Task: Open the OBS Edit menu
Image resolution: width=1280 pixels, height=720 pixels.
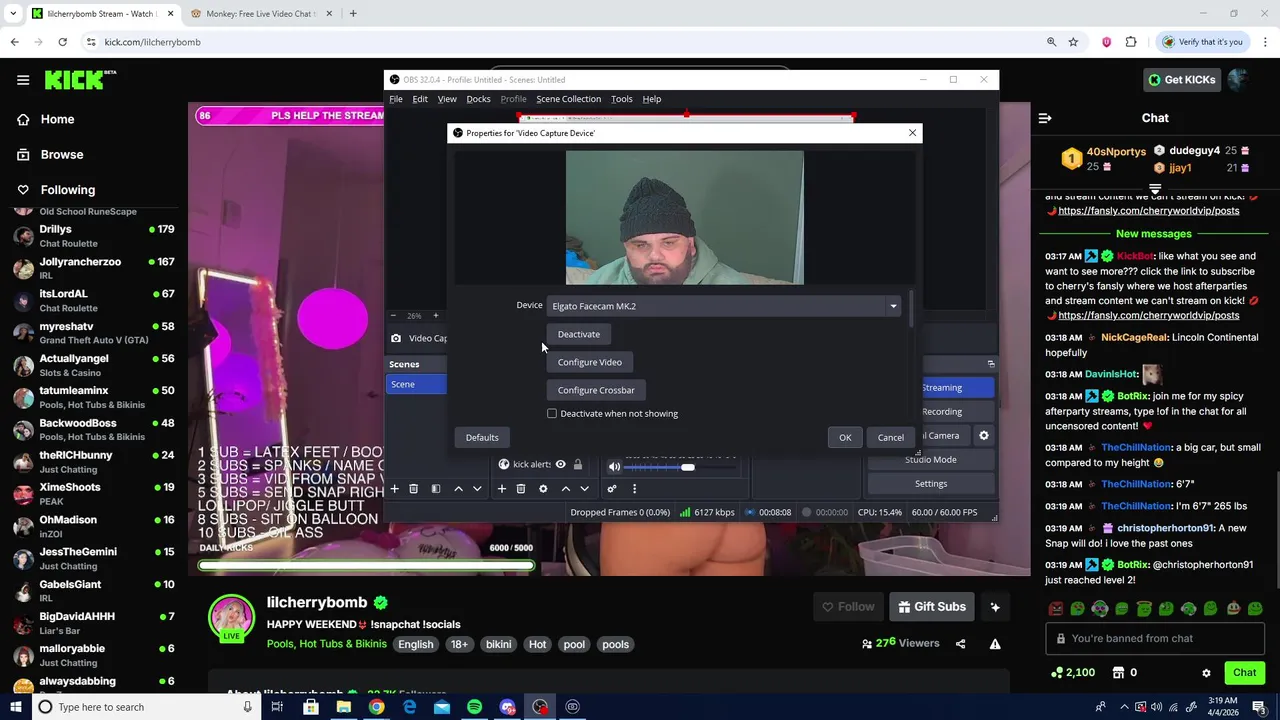Action: [420, 99]
